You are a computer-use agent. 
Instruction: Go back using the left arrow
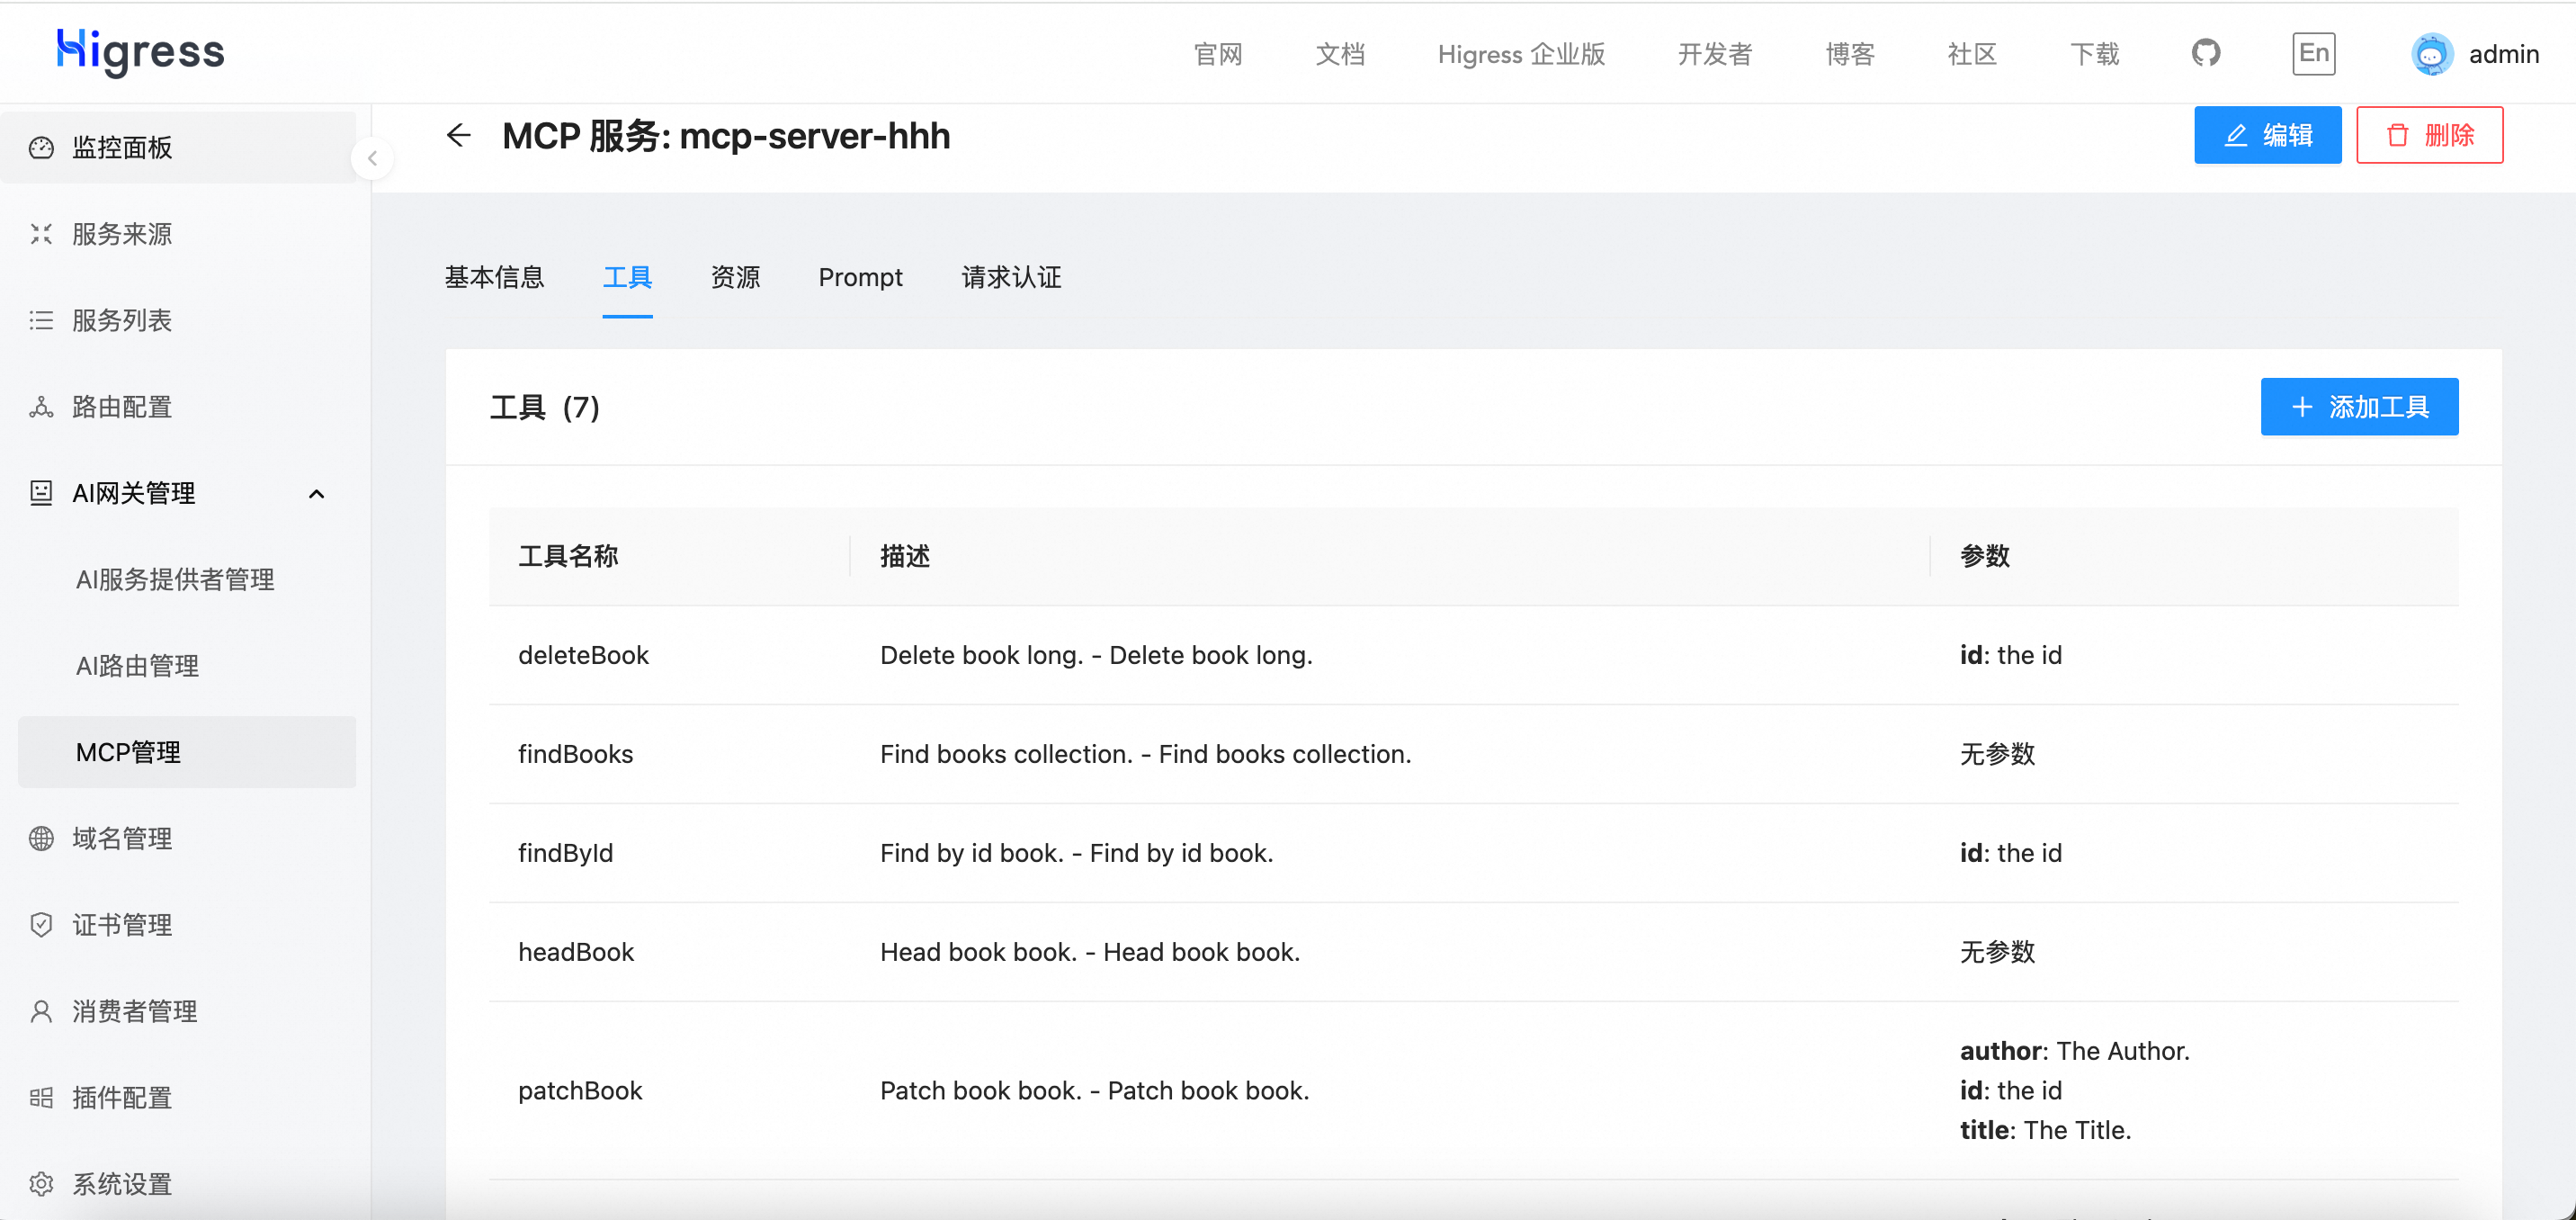tap(458, 135)
